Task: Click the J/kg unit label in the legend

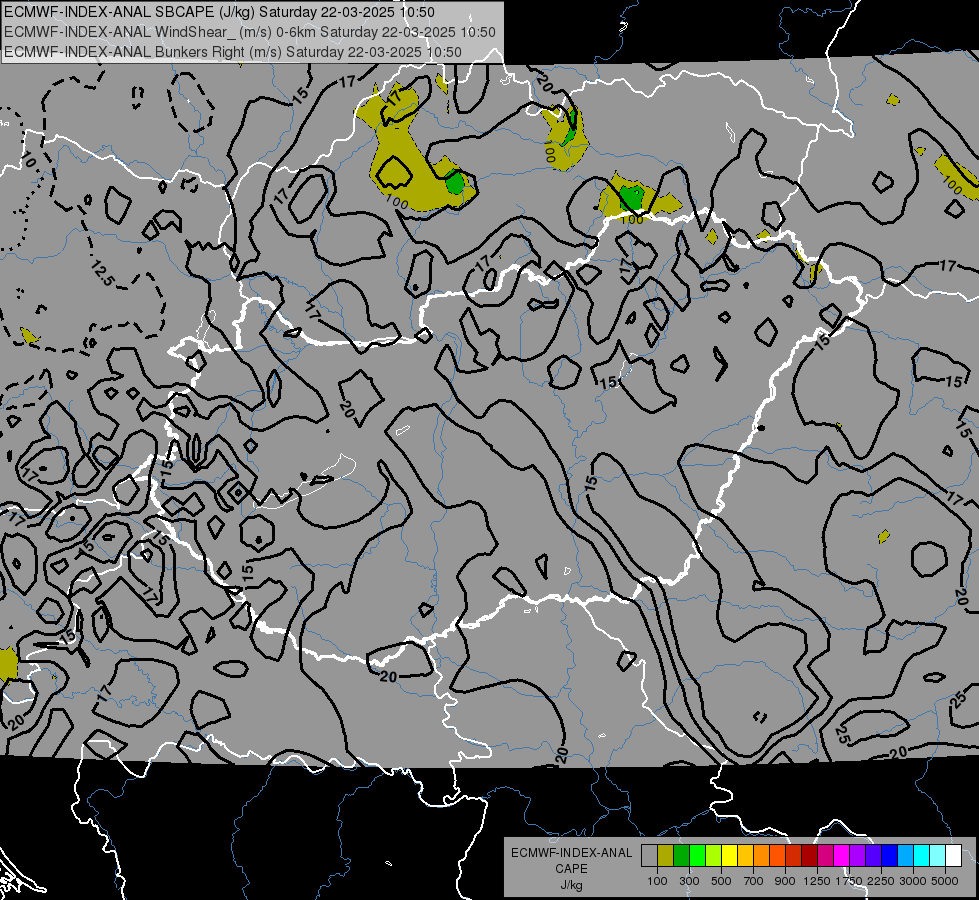Action: tap(571, 885)
